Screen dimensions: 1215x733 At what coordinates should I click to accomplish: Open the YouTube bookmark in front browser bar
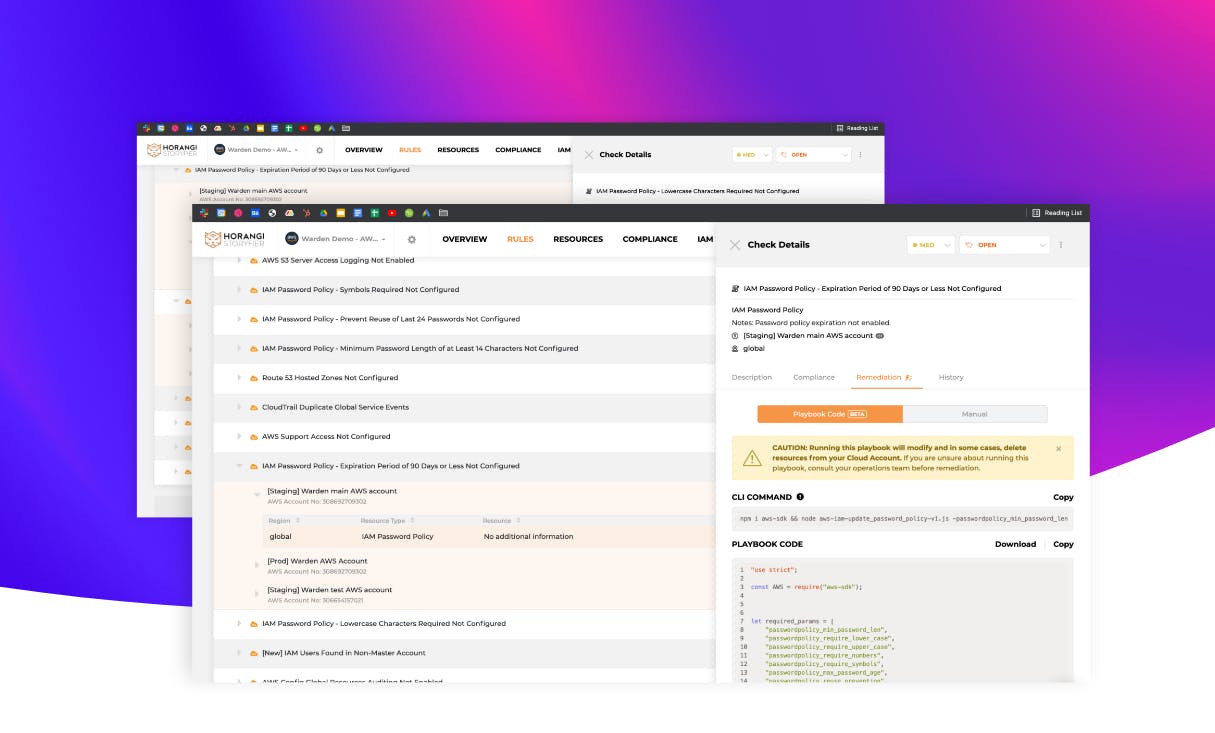pyautogui.click(x=392, y=213)
